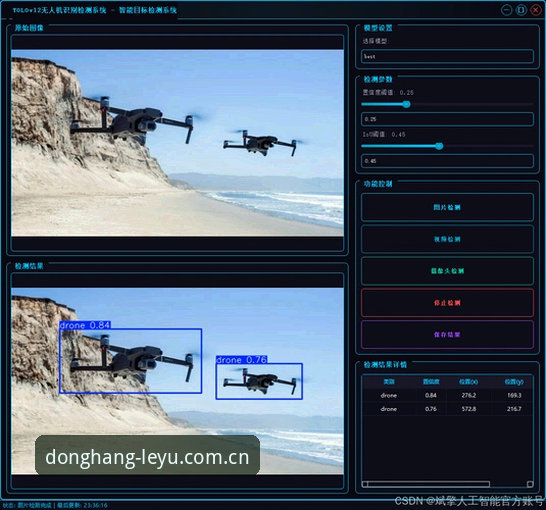Open the model selection dropdown showing best
The image size is (546, 510).
pos(447,56)
